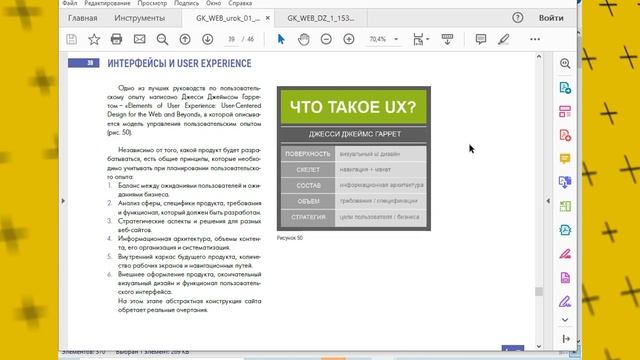Screen dimensions: 640x360
Task: Click the scrolling mode toolbar icon
Action: click(x=447, y=39)
